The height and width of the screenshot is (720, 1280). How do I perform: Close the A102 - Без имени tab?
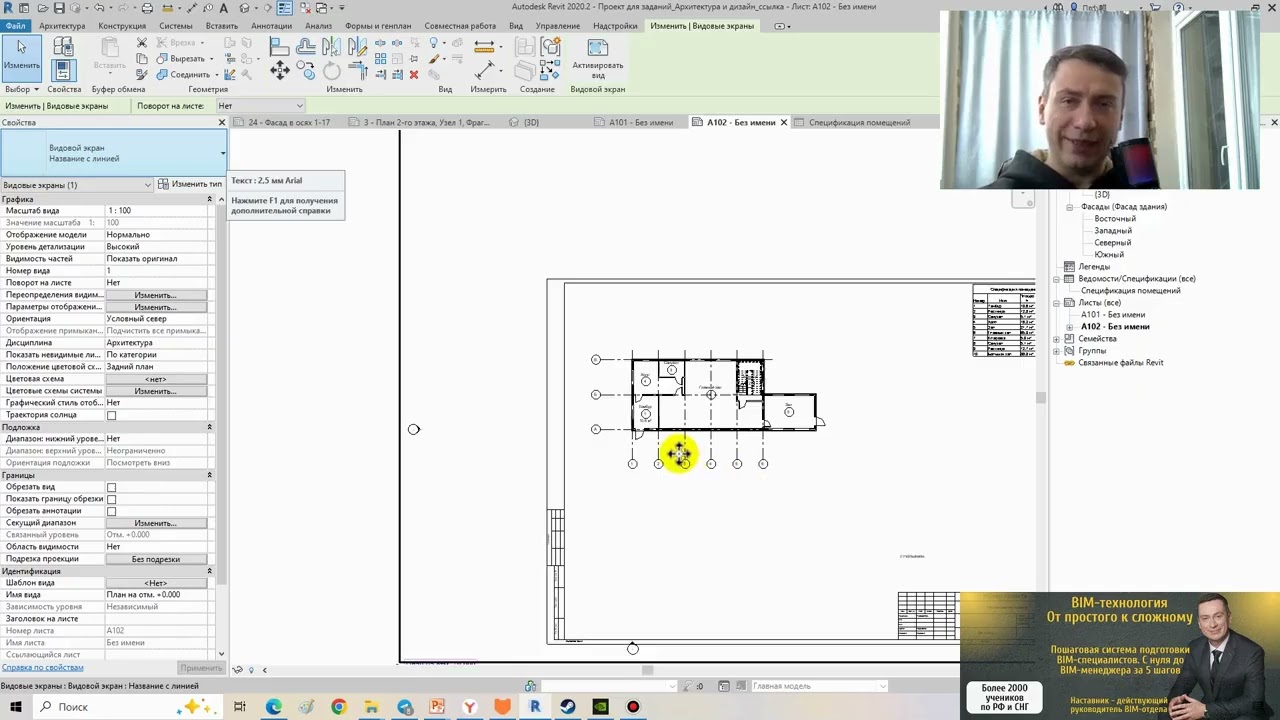(x=784, y=122)
